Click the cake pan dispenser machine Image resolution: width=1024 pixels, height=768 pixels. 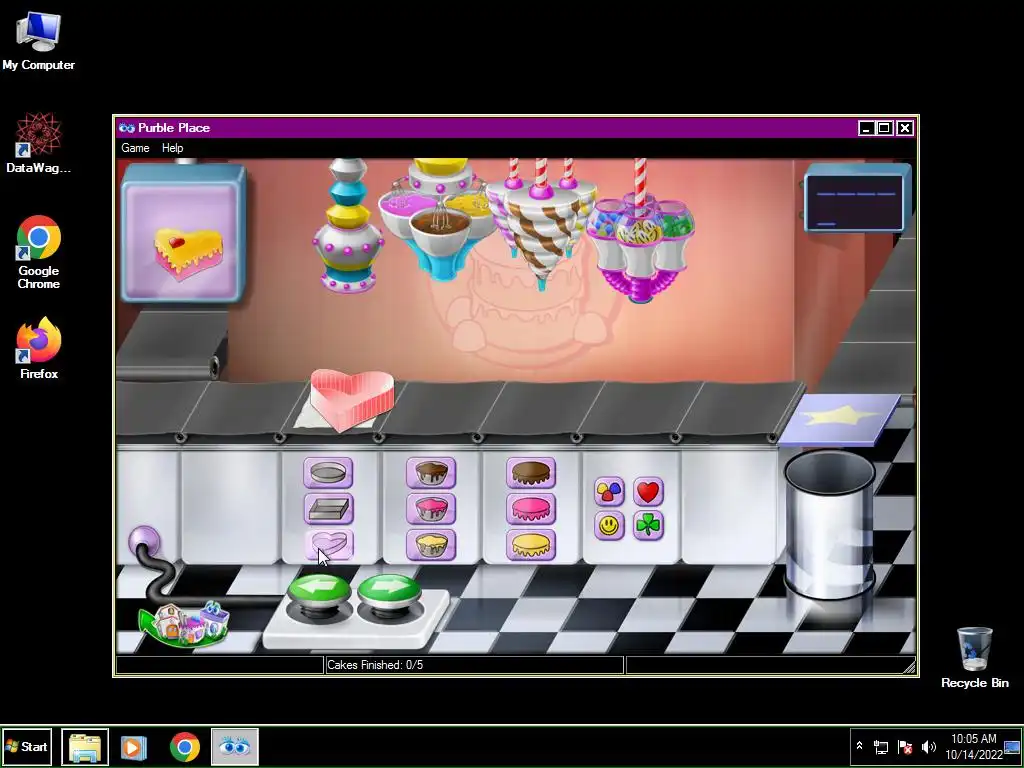(x=348, y=226)
